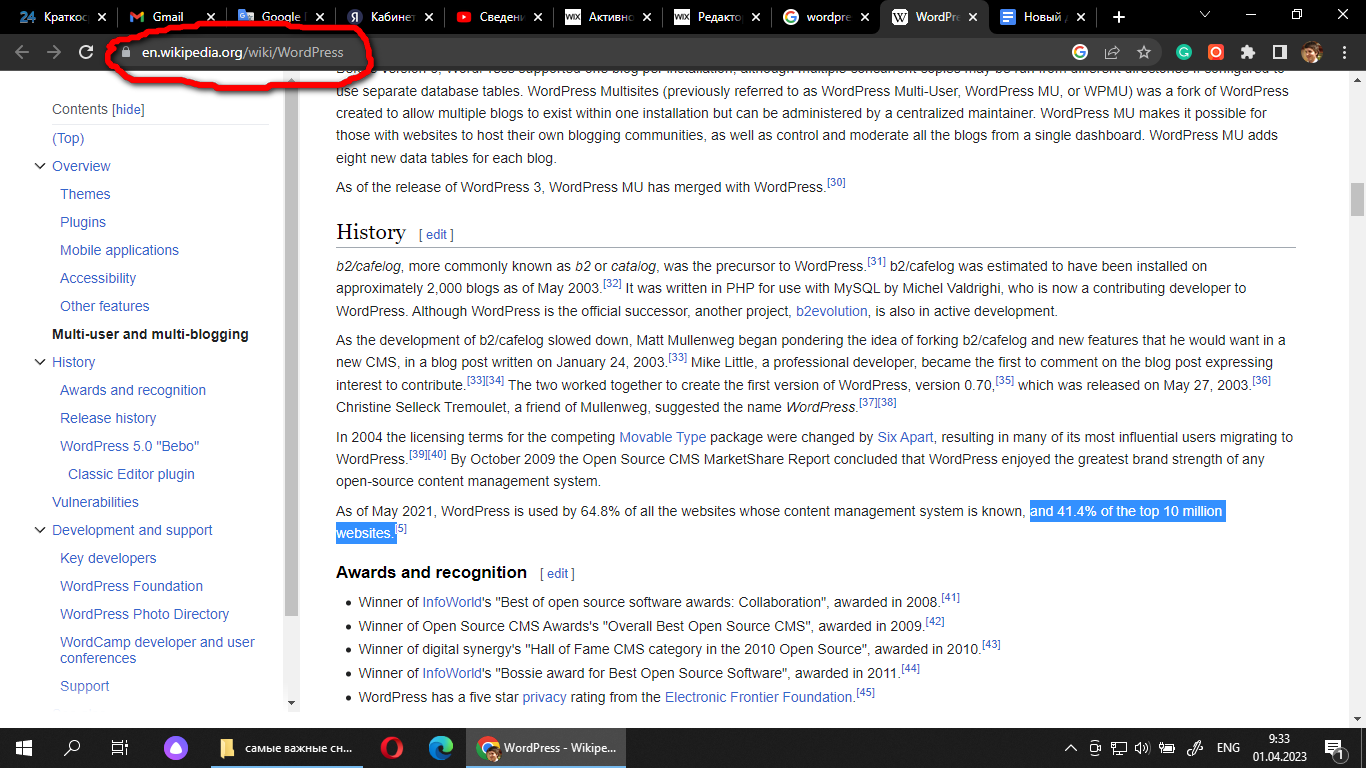This screenshot has height=768, width=1366.
Task: Open the extensions puzzle menu
Action: tap(1247, 52)
